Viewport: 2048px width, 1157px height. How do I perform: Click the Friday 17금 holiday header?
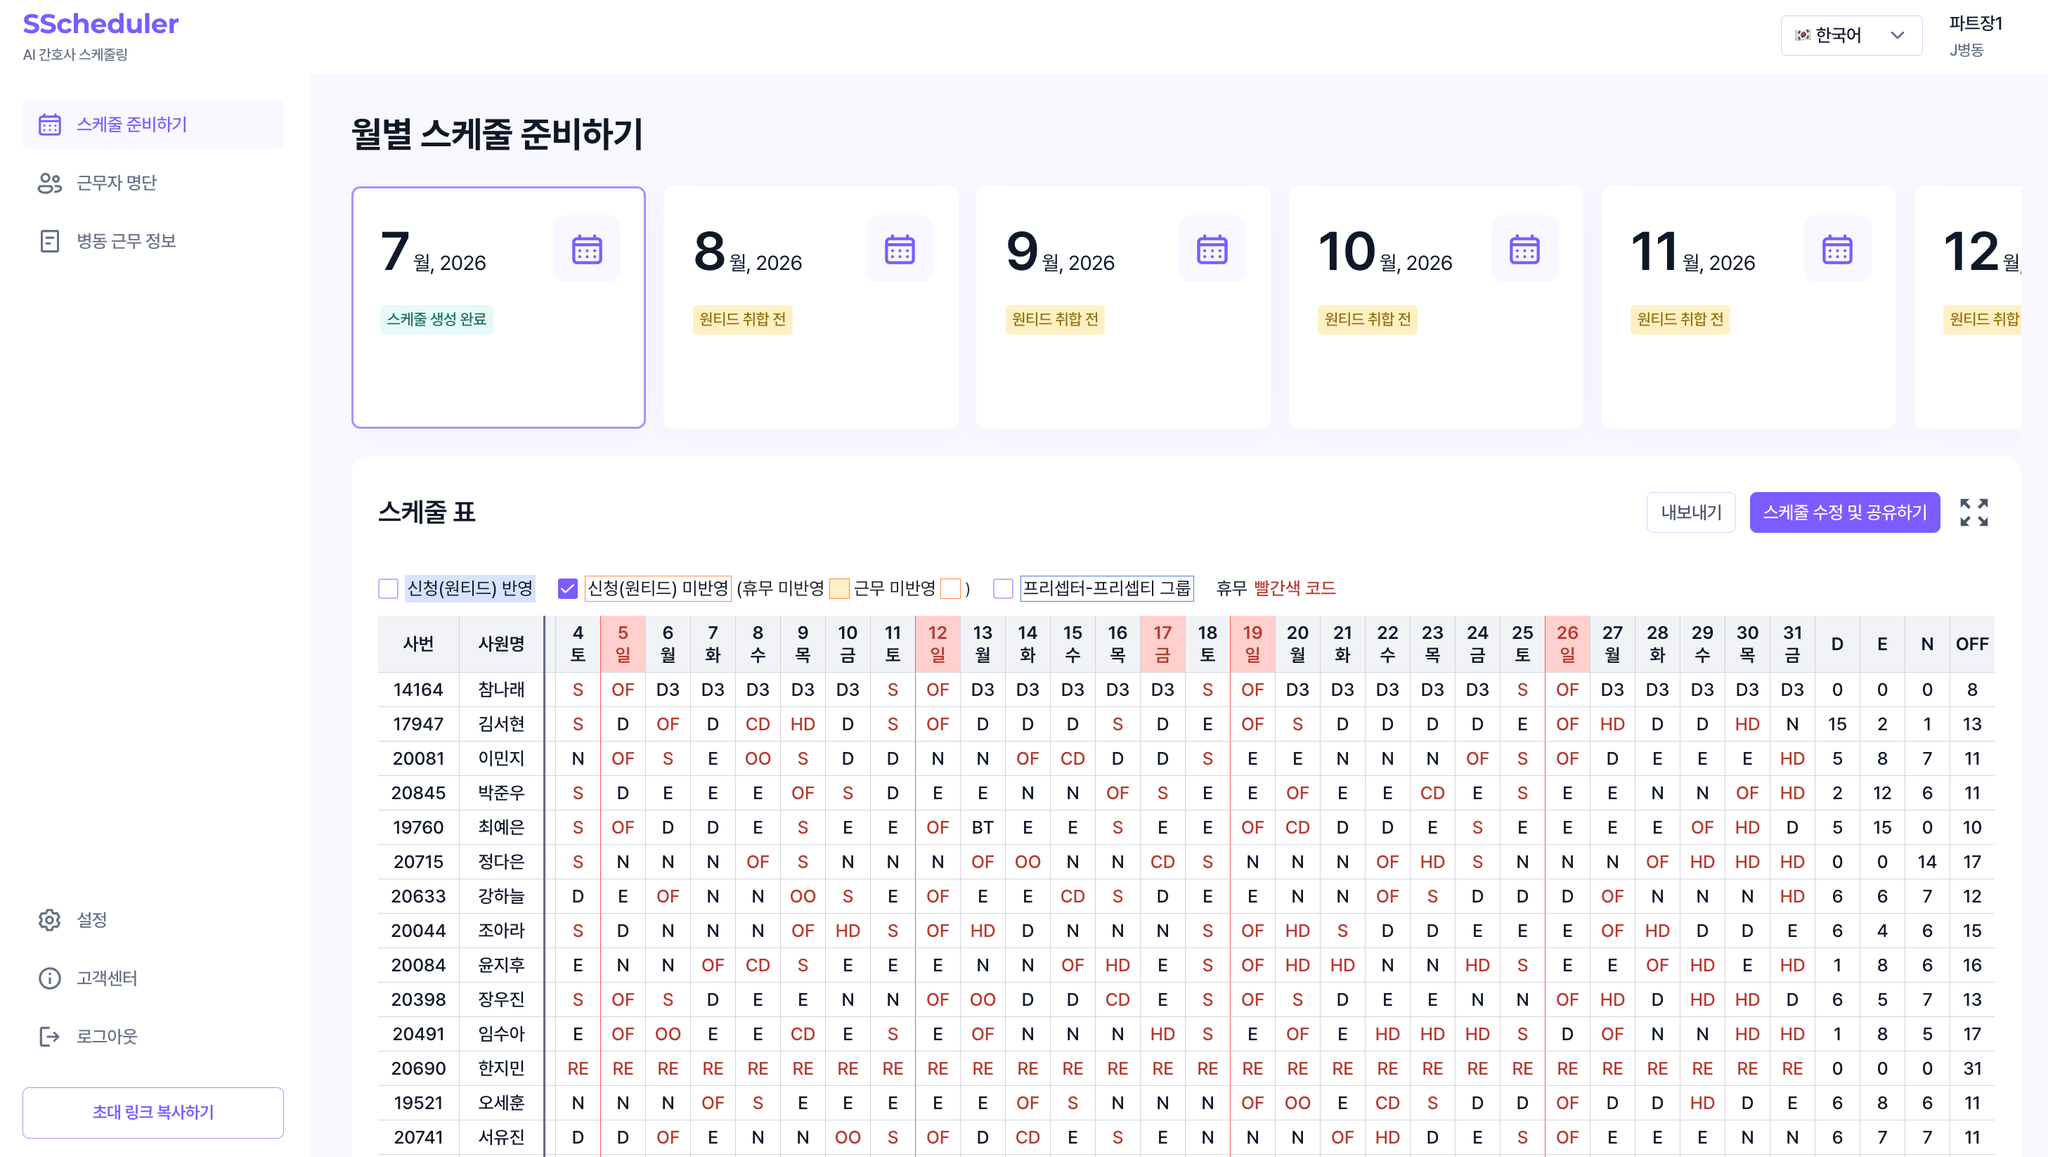point(1162,644)
